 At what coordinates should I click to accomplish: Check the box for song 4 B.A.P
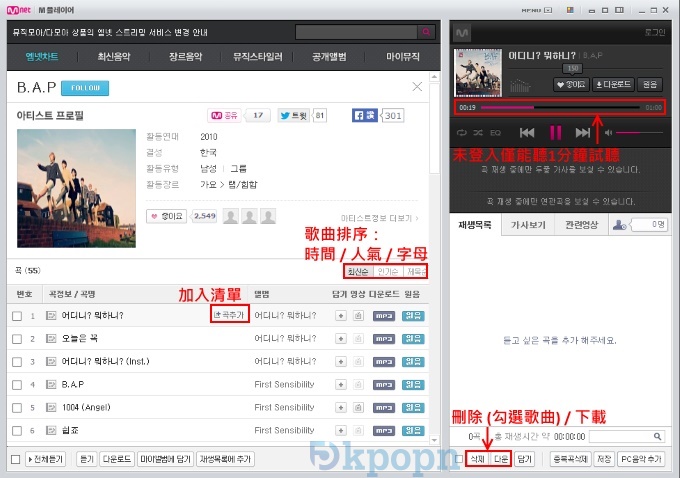17,385
